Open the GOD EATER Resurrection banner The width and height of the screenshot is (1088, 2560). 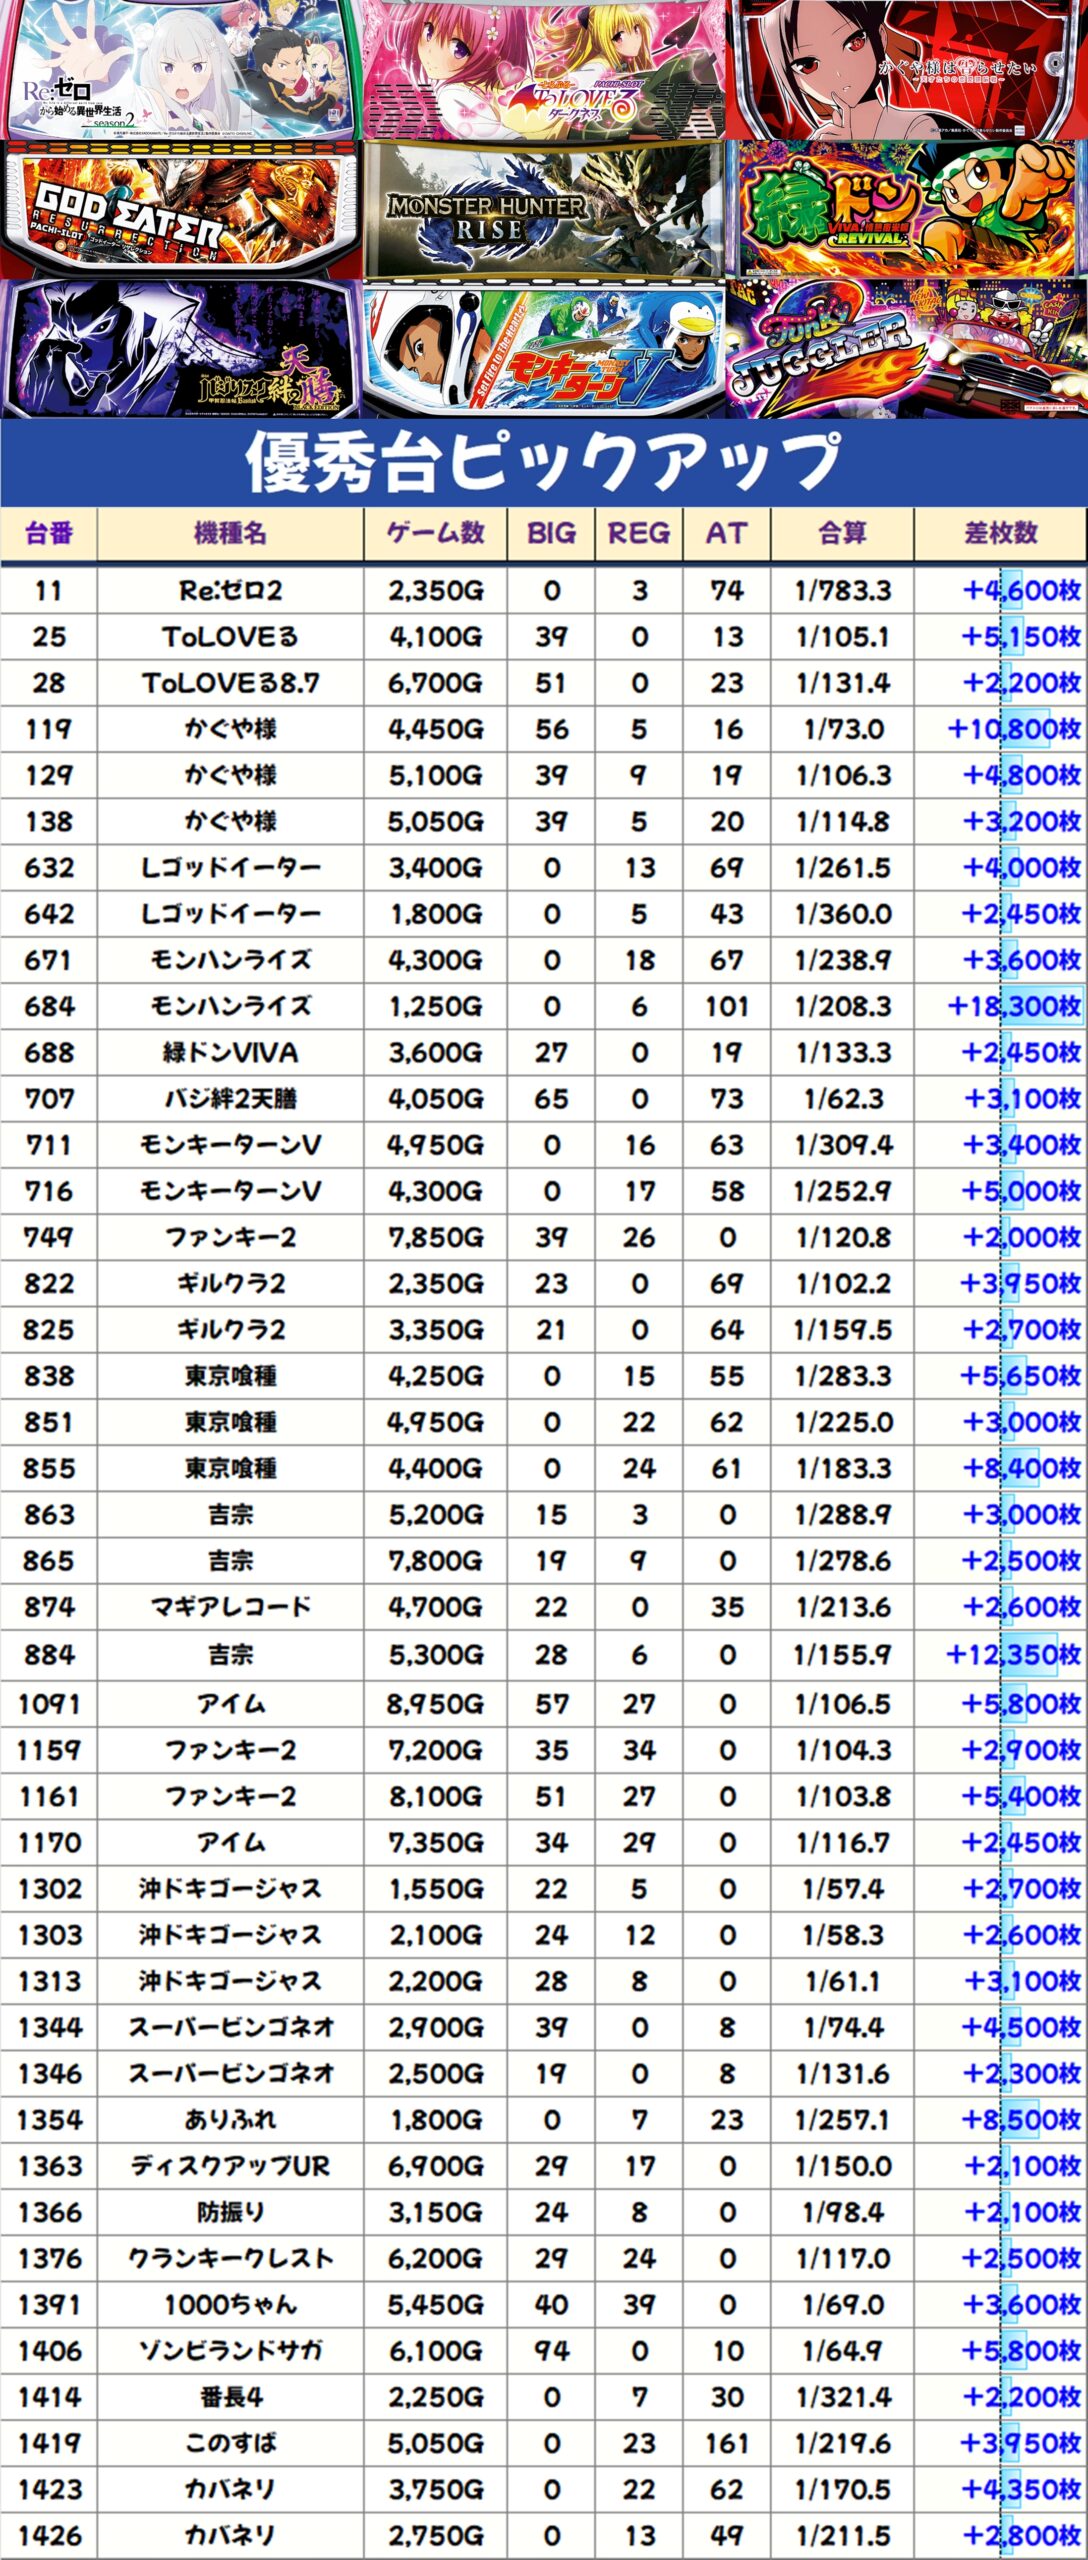tap(181, 209)
